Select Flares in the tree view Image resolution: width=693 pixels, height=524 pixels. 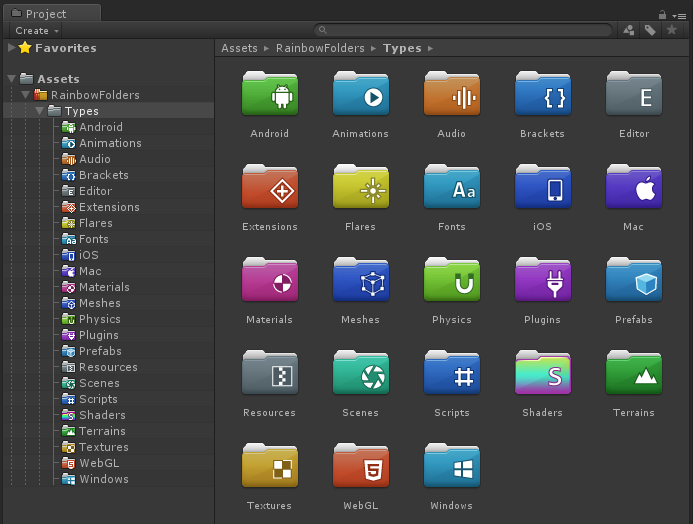coord(95,223)
